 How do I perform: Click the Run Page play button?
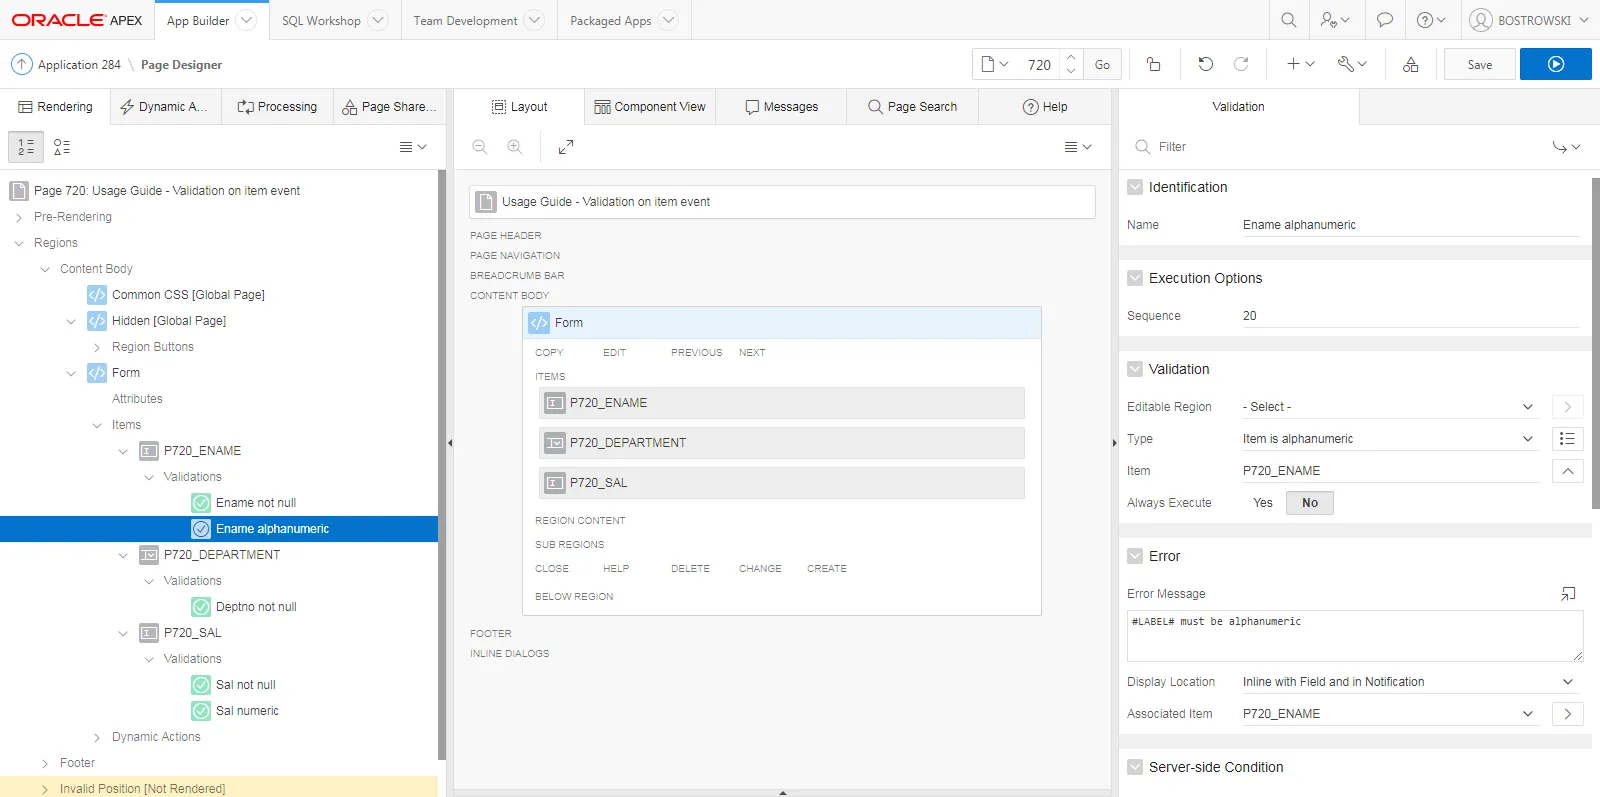[x=1555, y=64]
